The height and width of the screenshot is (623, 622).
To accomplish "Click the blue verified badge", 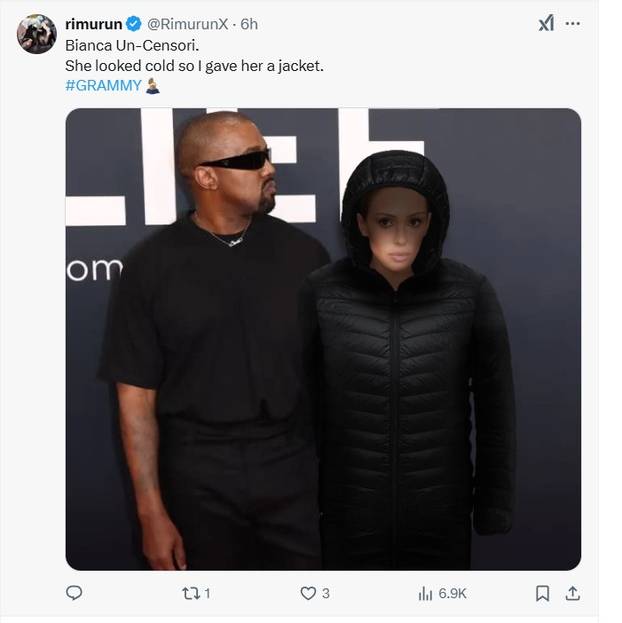I will 134,24.
